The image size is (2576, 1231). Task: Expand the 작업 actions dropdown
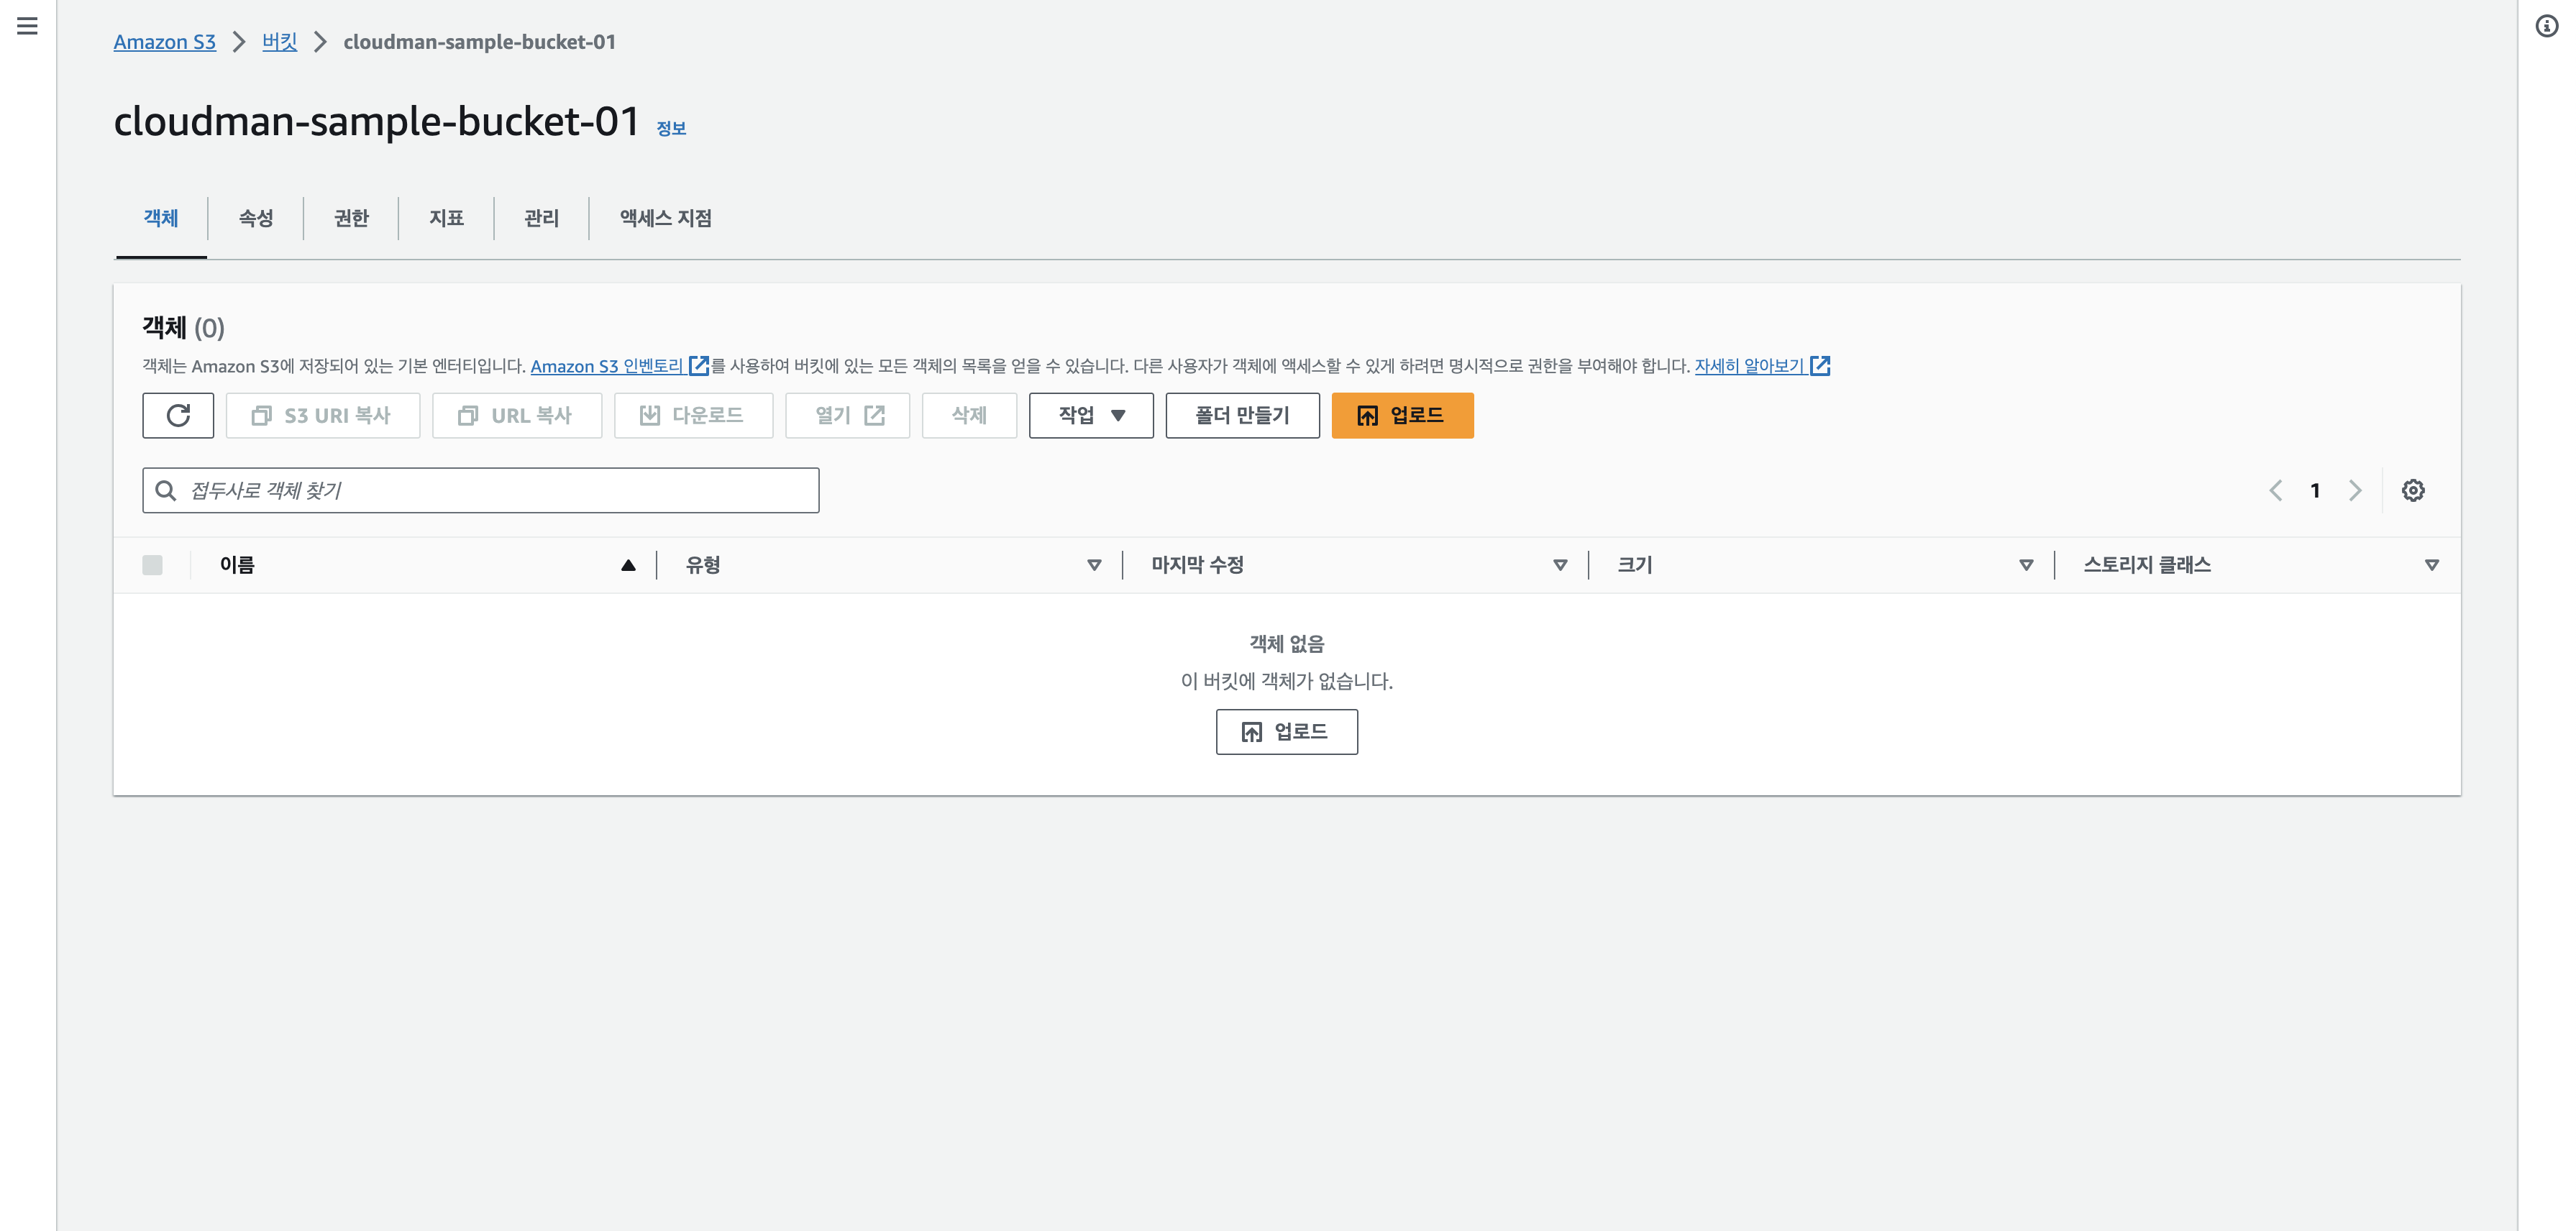[x=1091, y=415]
